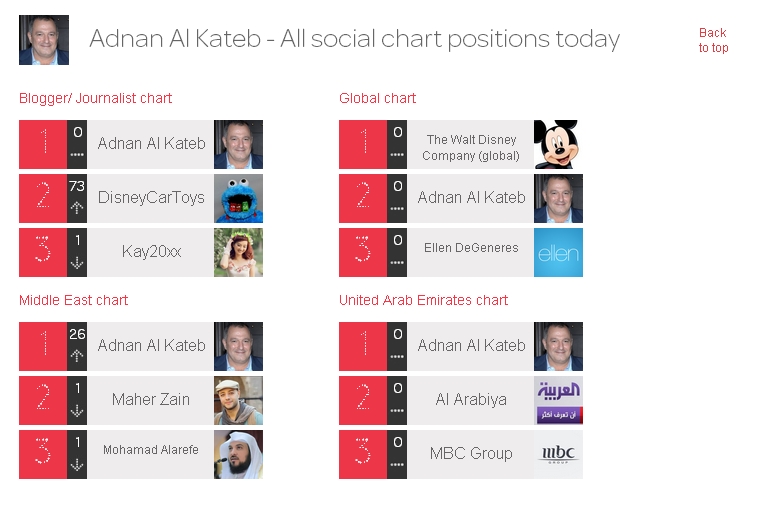Viewport: 765px width, 527px height.
Task: Open the United Arab Emirates chart heading
Action: (x=423, y=300)
